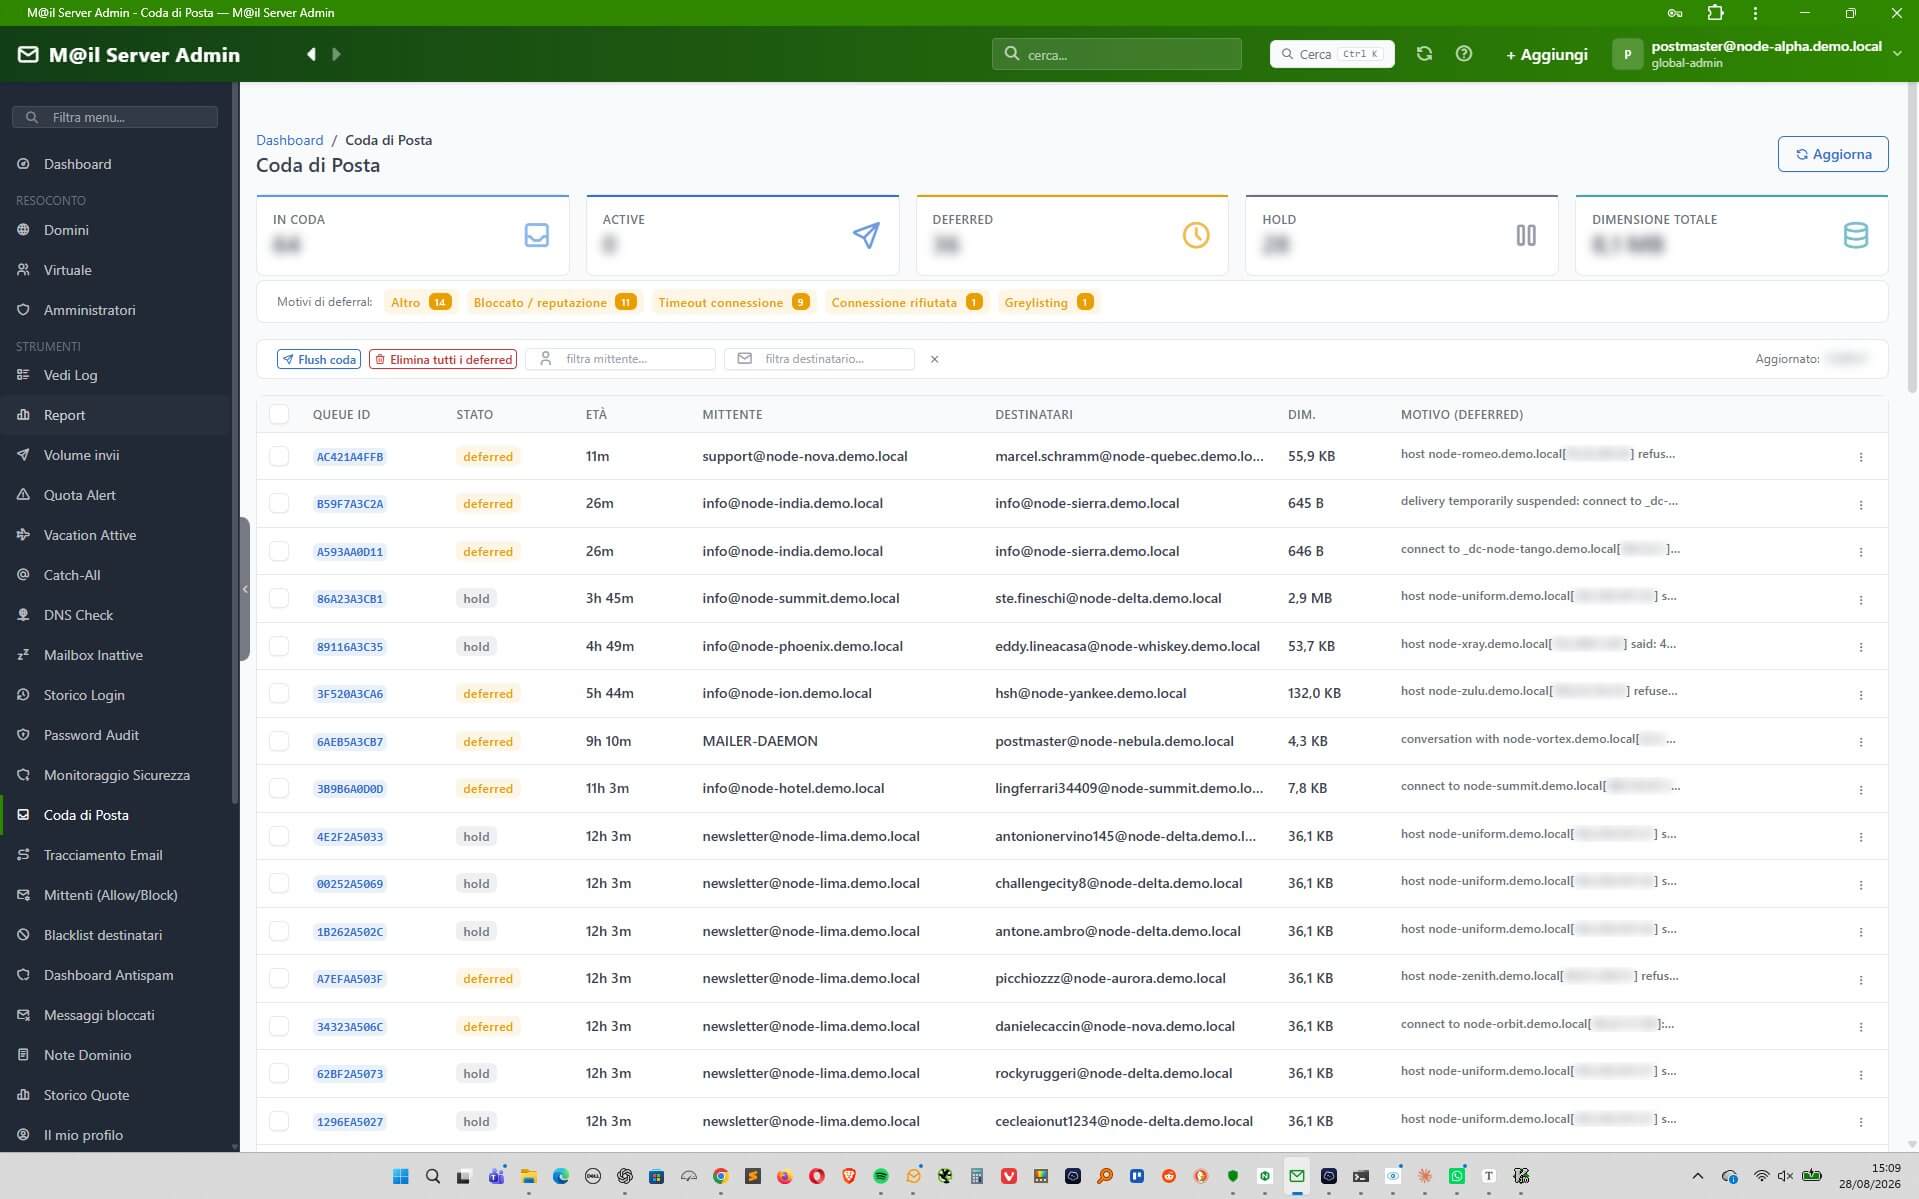Filter by Connessione rifiutata reason
Image resolution: width=1919 pixels, height=1199 pixels.
pyautogui.click(x=906, y=302)
